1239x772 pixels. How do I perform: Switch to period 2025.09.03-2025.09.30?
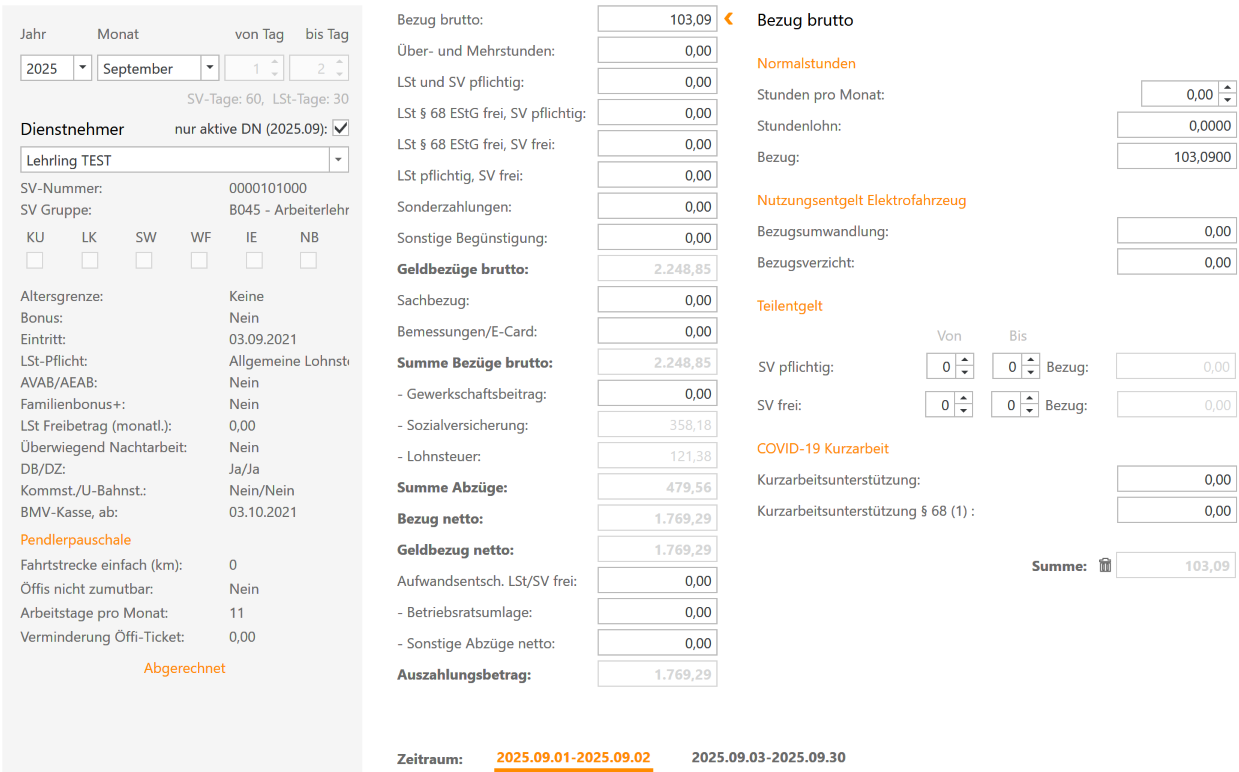coord(768,757)
